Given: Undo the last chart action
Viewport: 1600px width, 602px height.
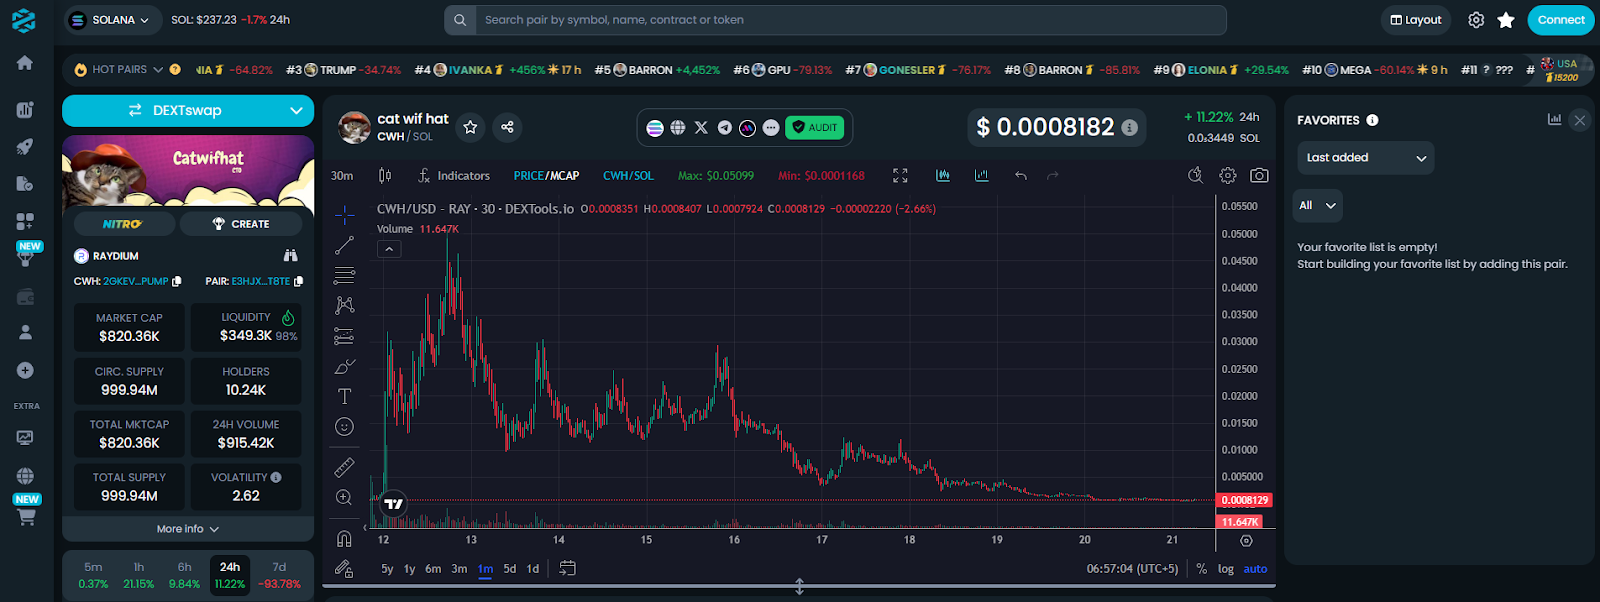Looking at the screenshot, I should [1021, 176].
